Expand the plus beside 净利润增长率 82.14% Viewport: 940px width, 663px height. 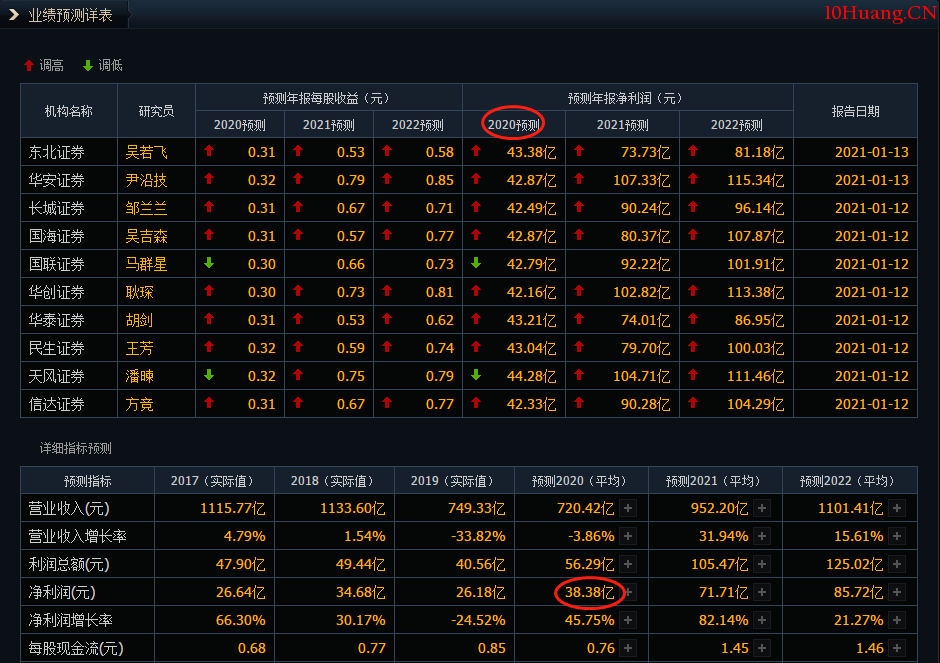pos(762,620)
